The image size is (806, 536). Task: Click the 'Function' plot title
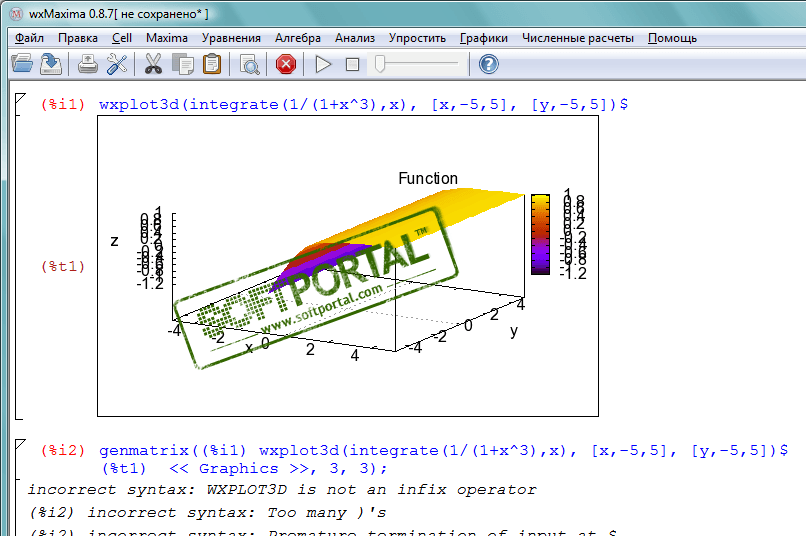pyautogui.click(x=428, y=178)
